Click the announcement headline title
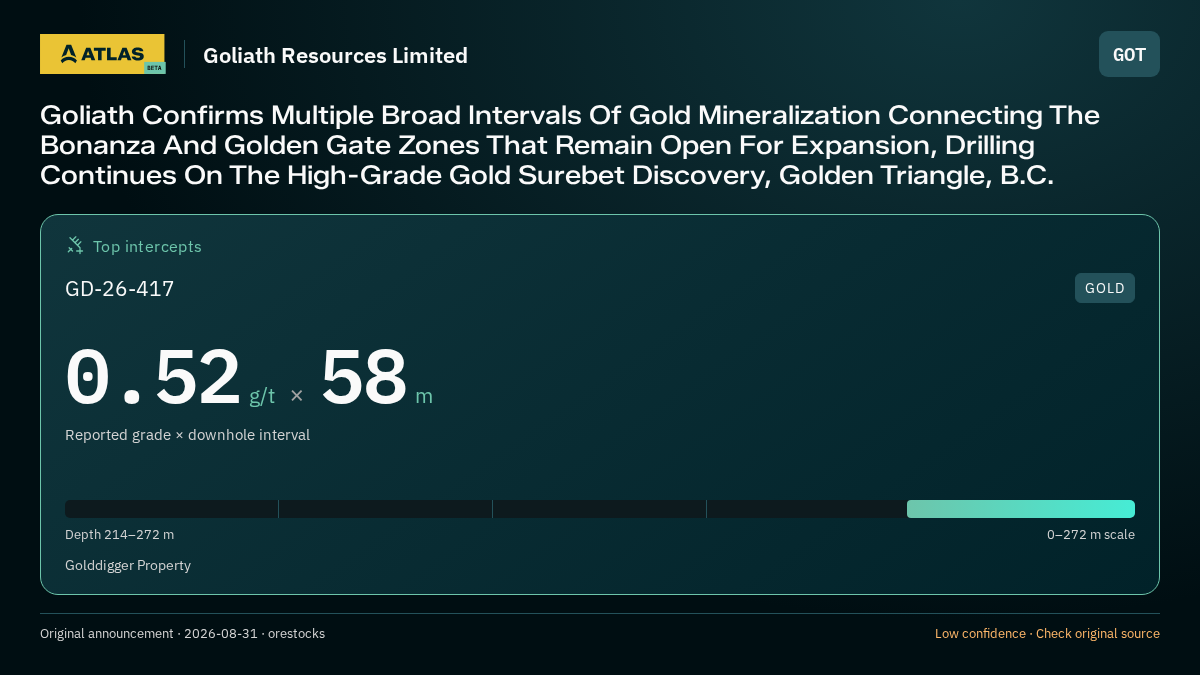The width and height of the screenshot is (1200, 675). [570, 146]
